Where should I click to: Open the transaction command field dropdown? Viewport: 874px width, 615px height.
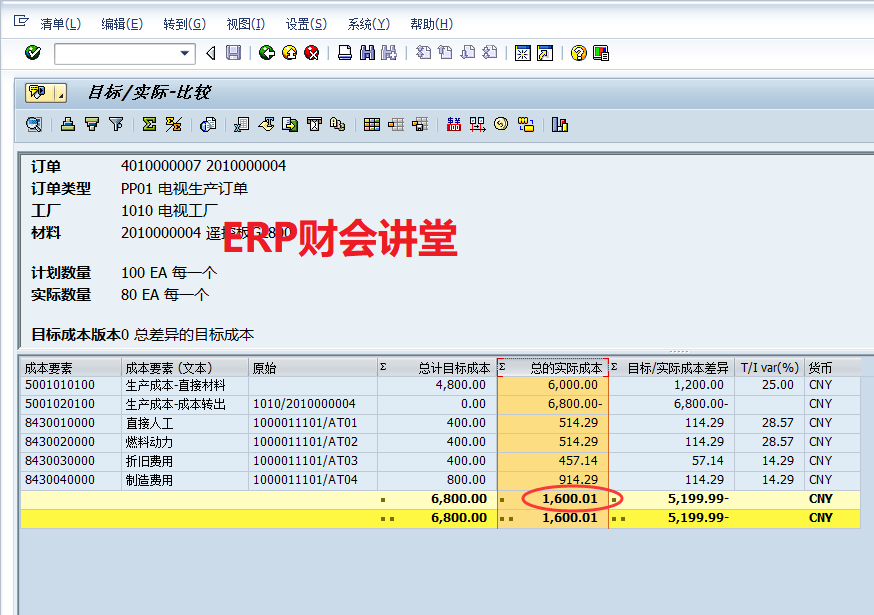pos(185,53)
